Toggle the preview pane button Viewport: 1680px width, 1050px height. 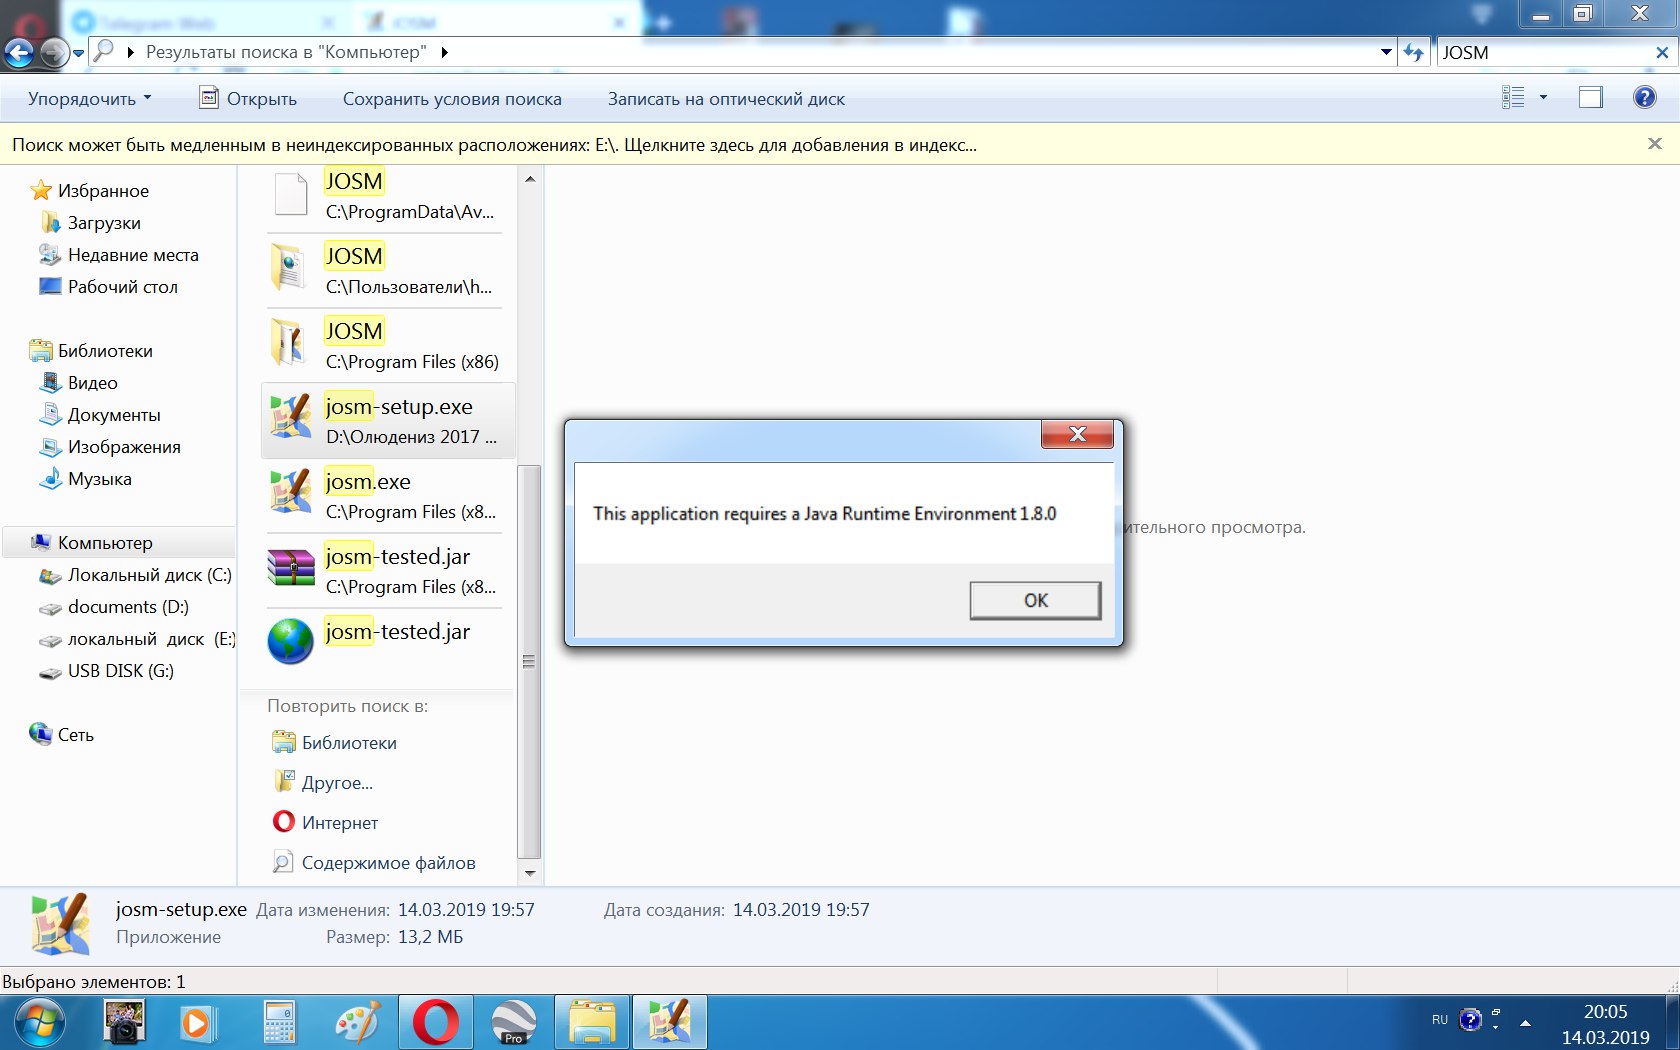[1590, 98]
